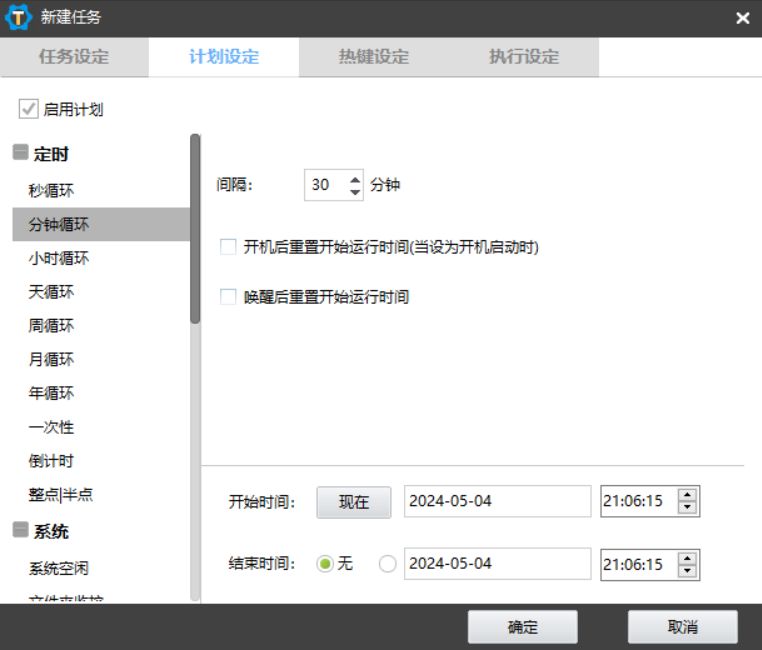The image size is (762, 650).
Task: Enable 开机后重置开始运行时间 checkbox
Action: 228,247
